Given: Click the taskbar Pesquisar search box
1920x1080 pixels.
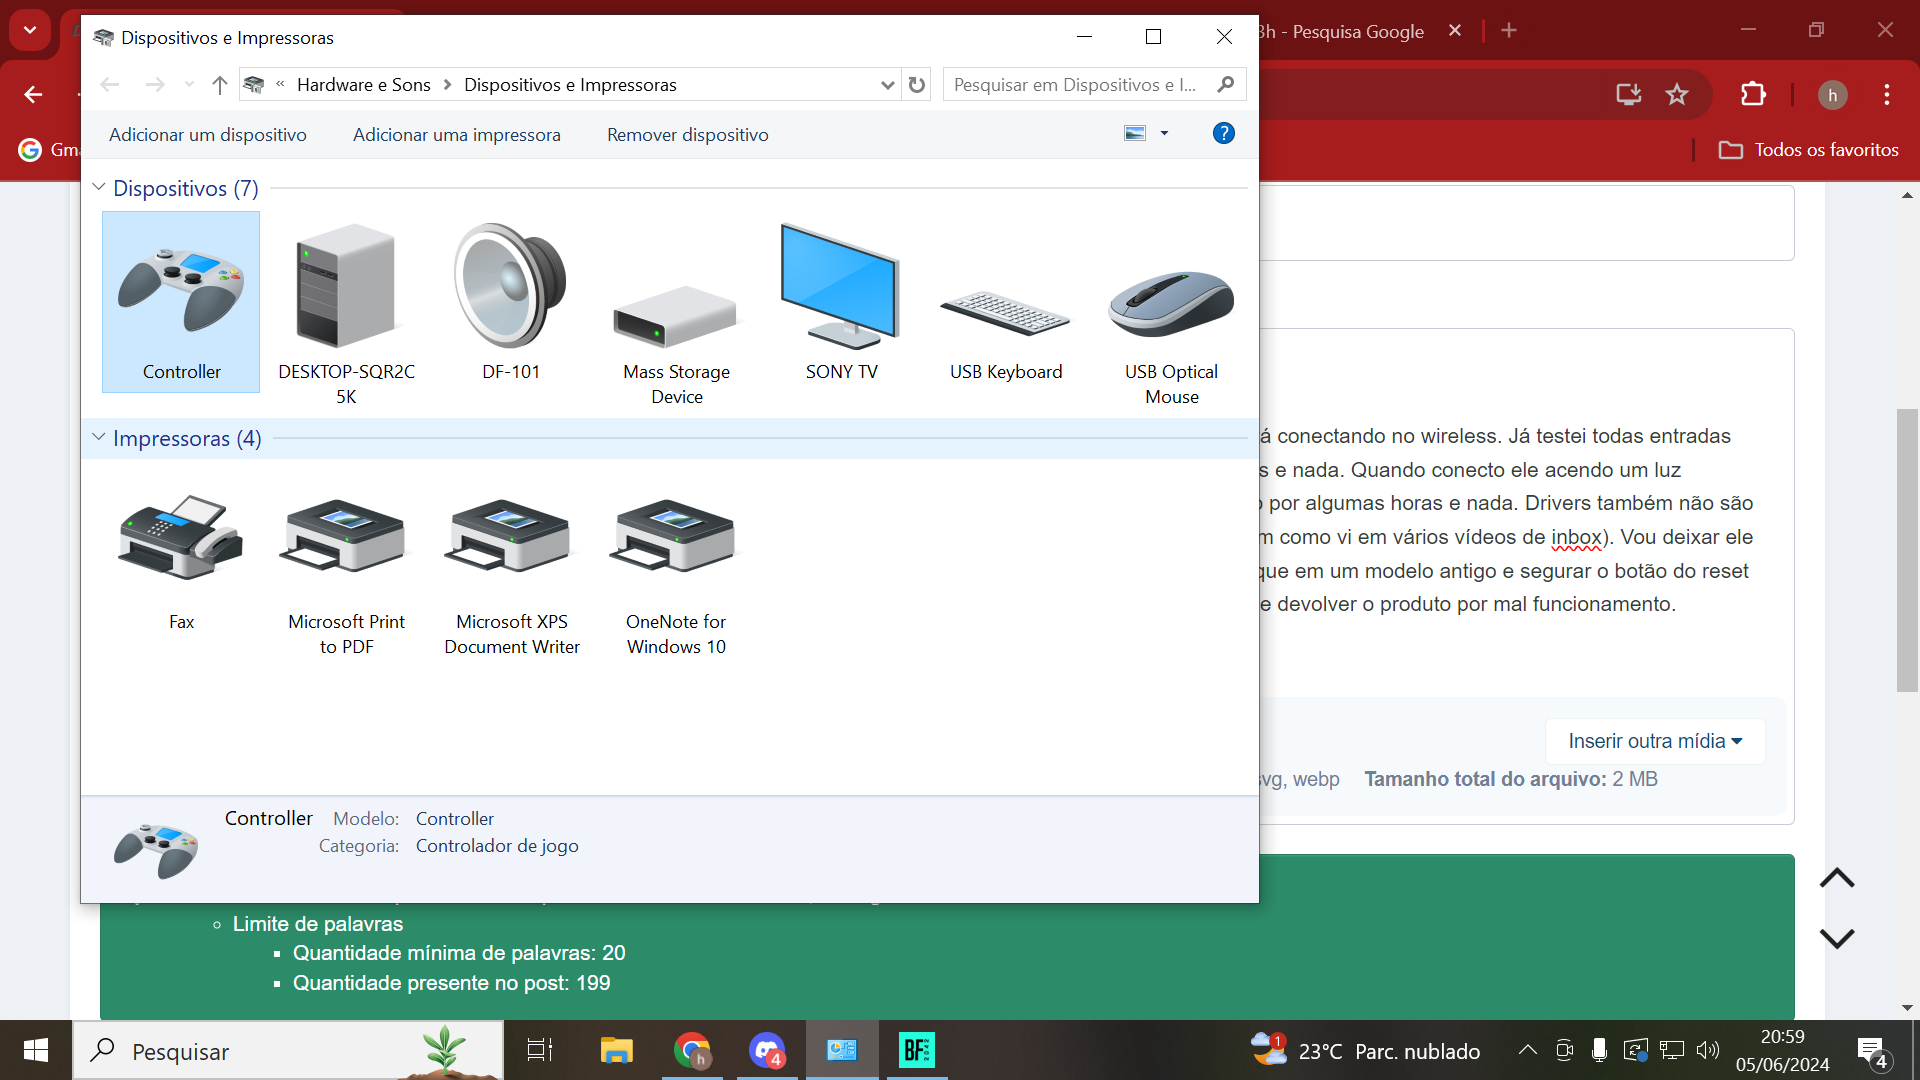Looking at the screenshot, I should point(288,1050).
